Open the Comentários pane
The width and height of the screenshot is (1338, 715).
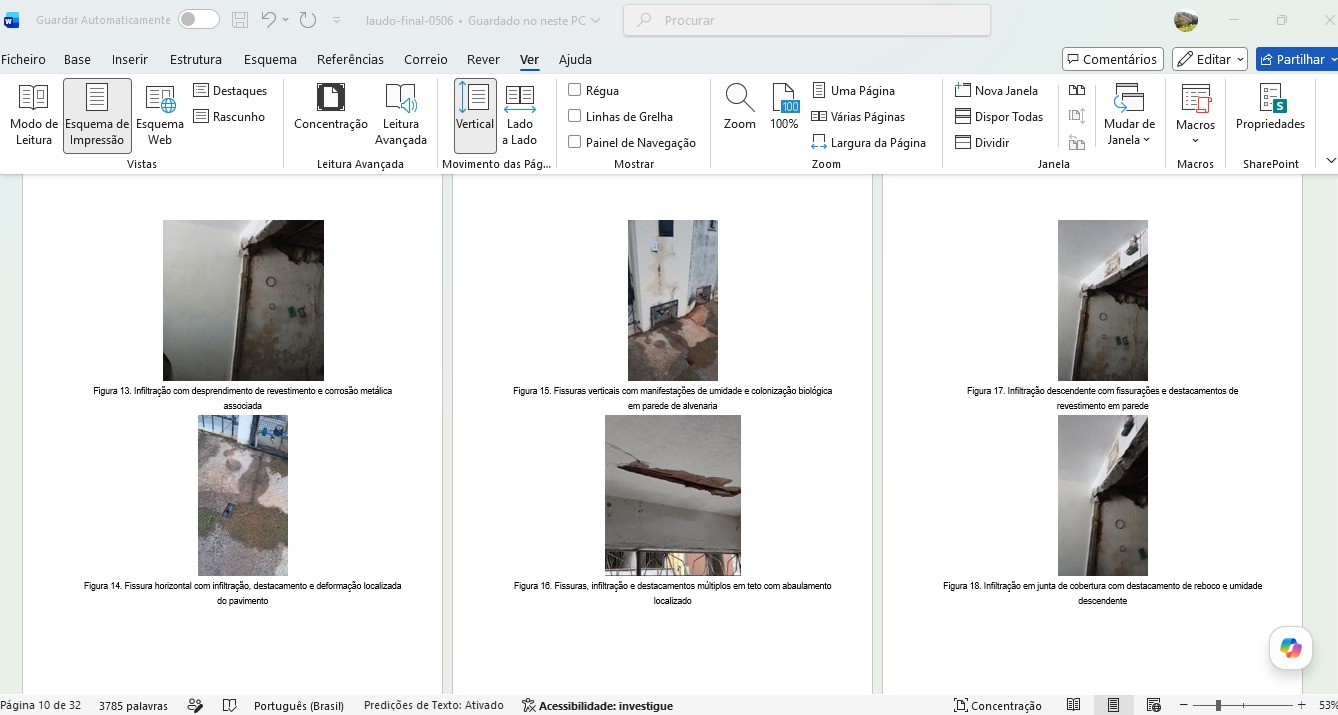pos(1112,60)
